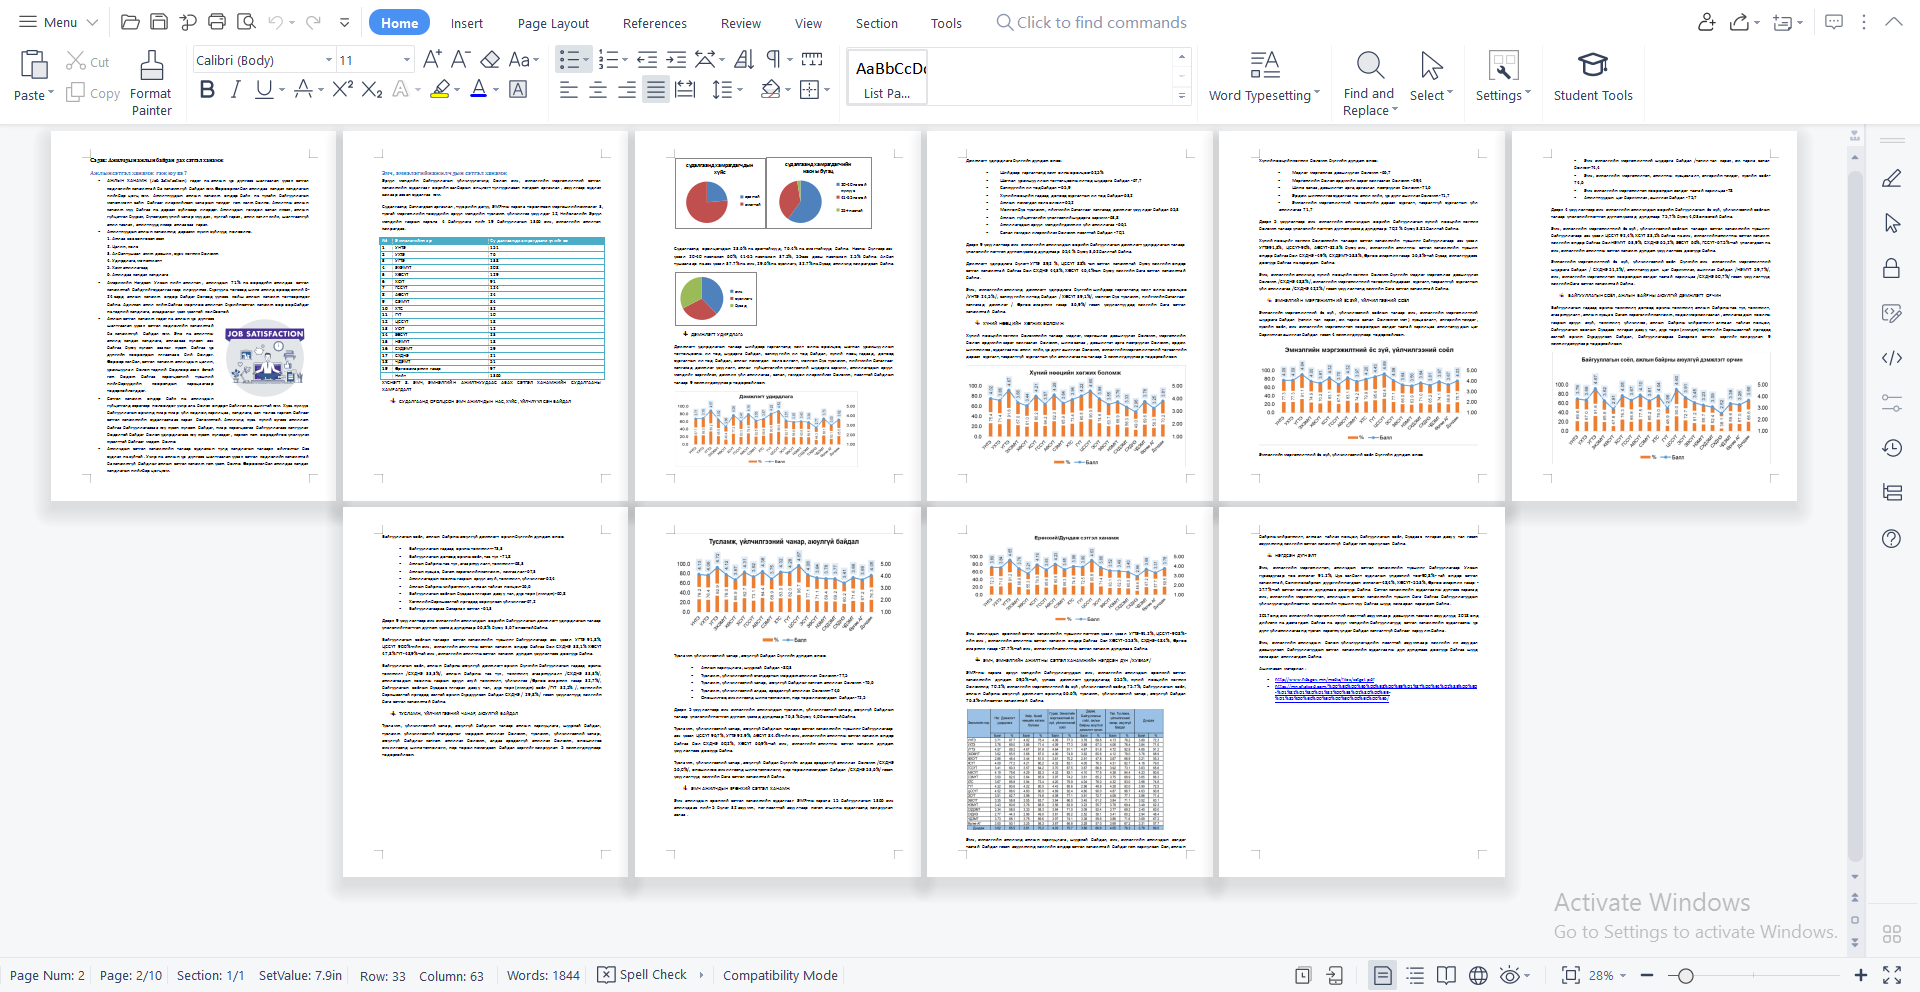
Task: Switch to the Page Layout tab
Action: pyautogui.click(x=553, y=23)
